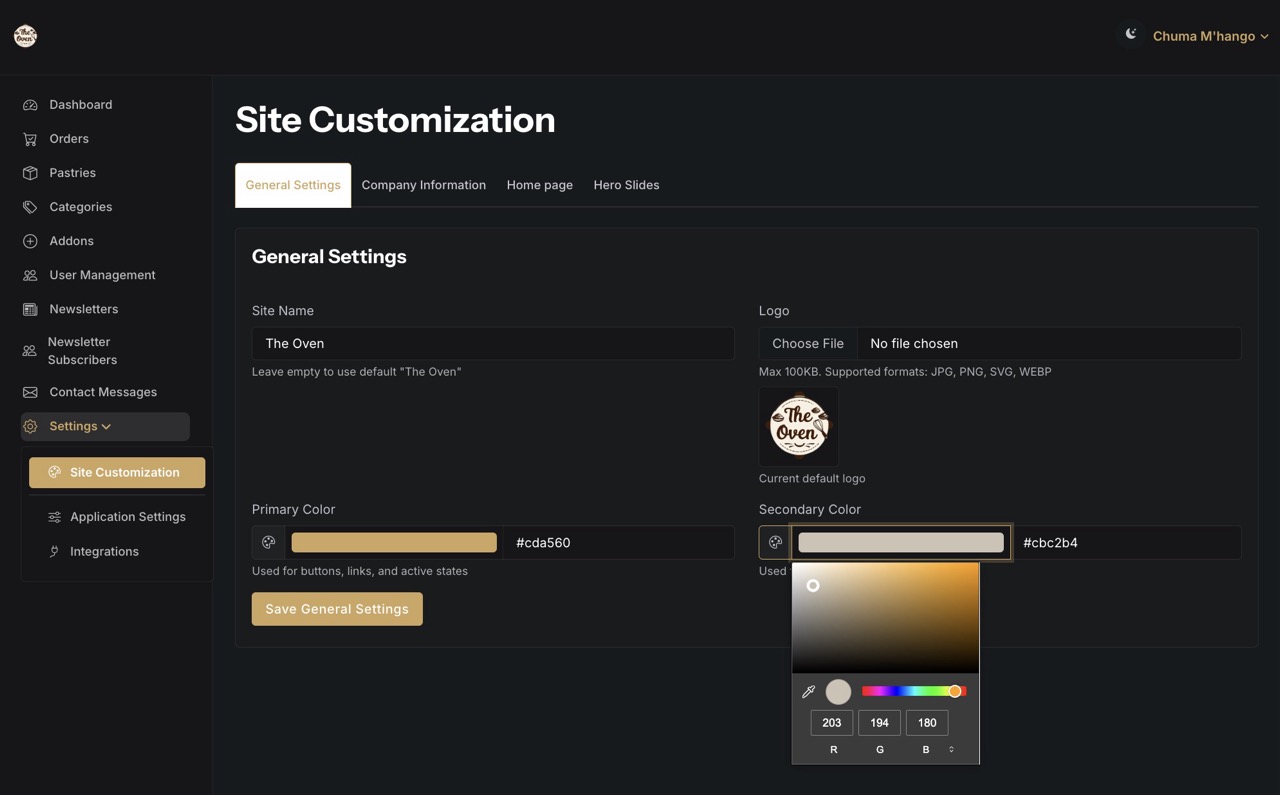This screenshot has width=1280, height=795.
Task: Switch the RGB color format stepper
Action: click(x=951, y=749)
